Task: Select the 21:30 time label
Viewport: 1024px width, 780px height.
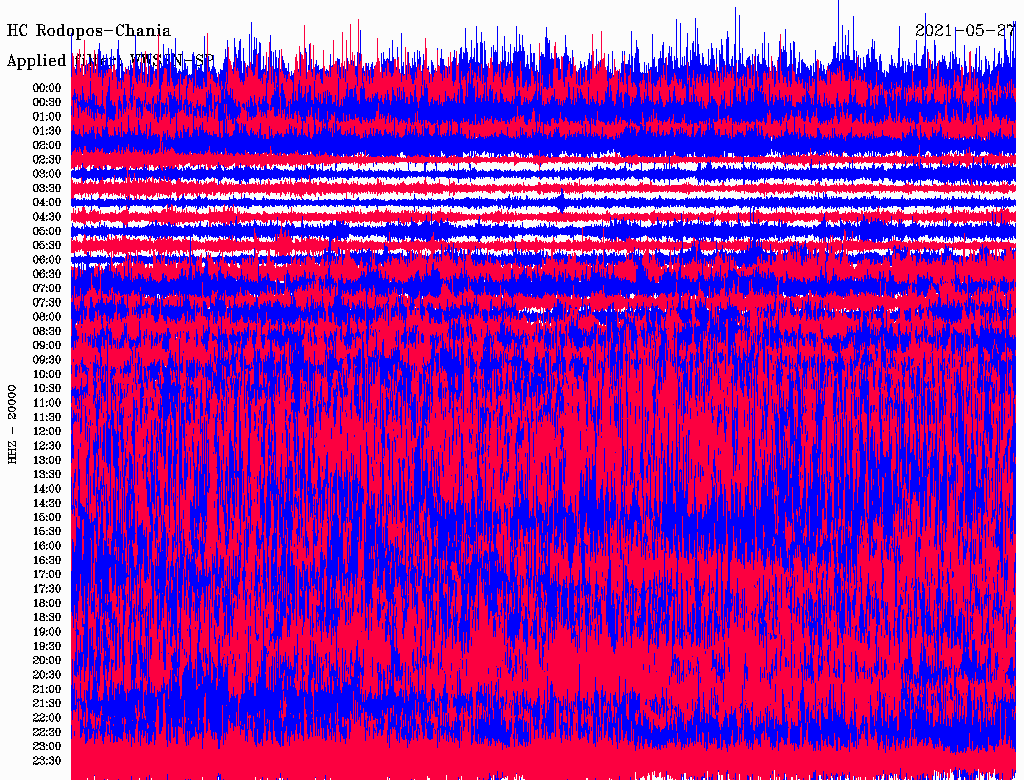Action: coord(47,704)
